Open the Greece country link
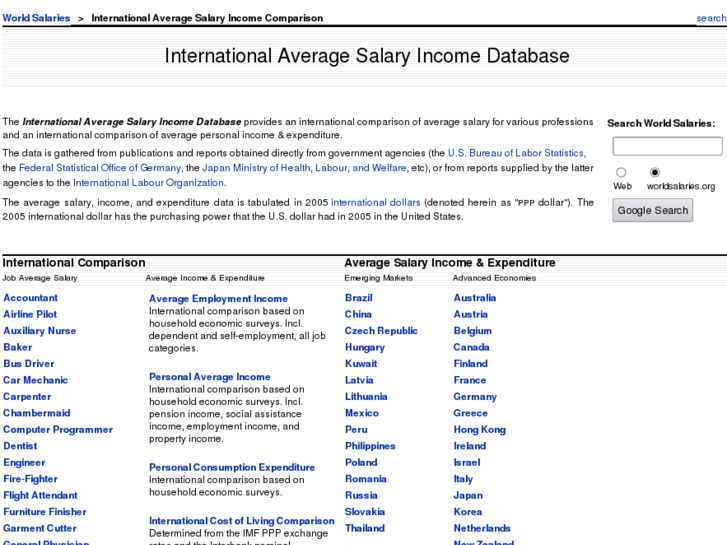This screenshot has width=727, height=545. click(x=471, y=413)
